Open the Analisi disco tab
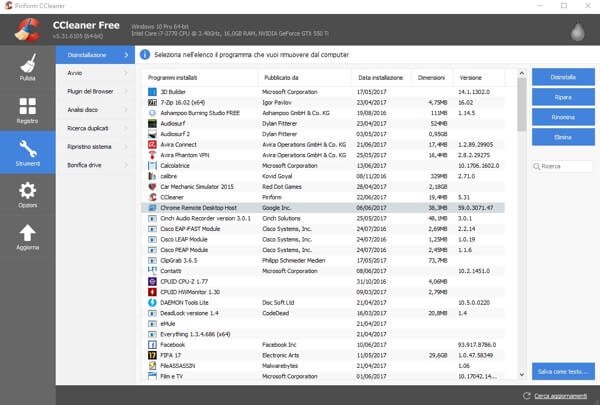 pos(95,110)
